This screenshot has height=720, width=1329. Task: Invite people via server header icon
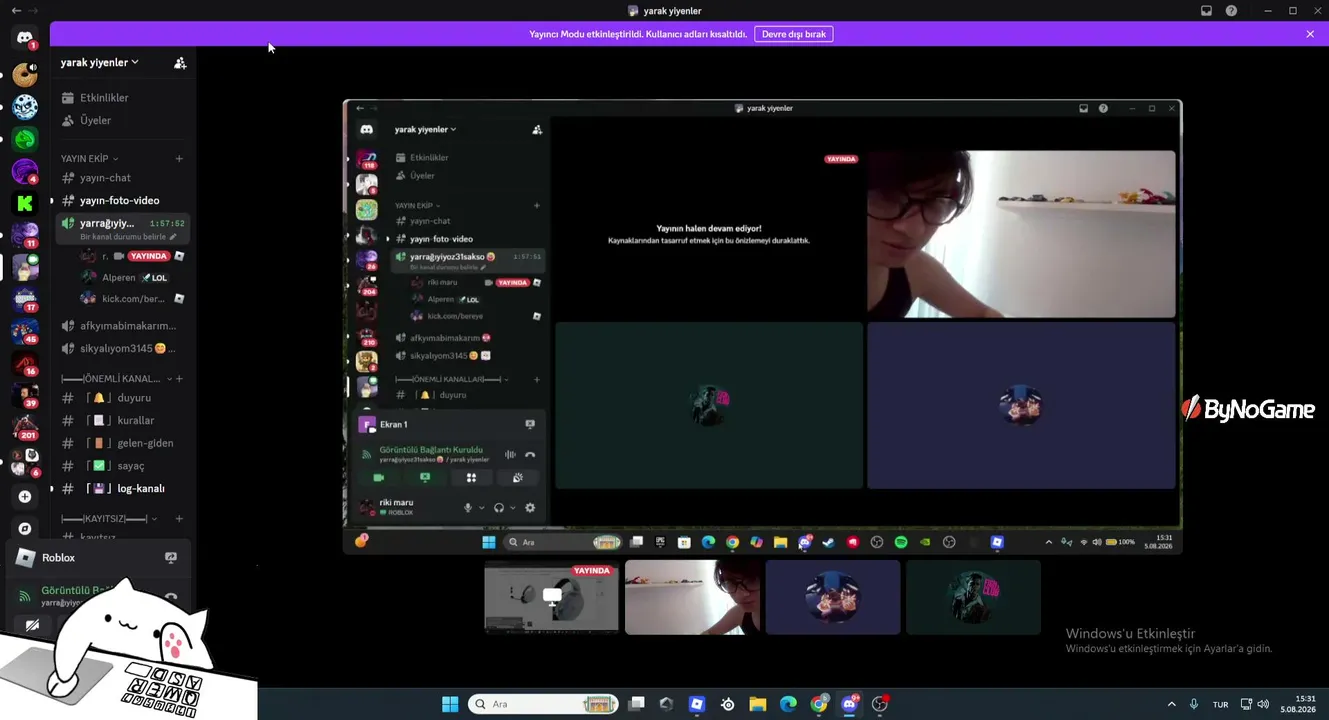click(180, 62)
